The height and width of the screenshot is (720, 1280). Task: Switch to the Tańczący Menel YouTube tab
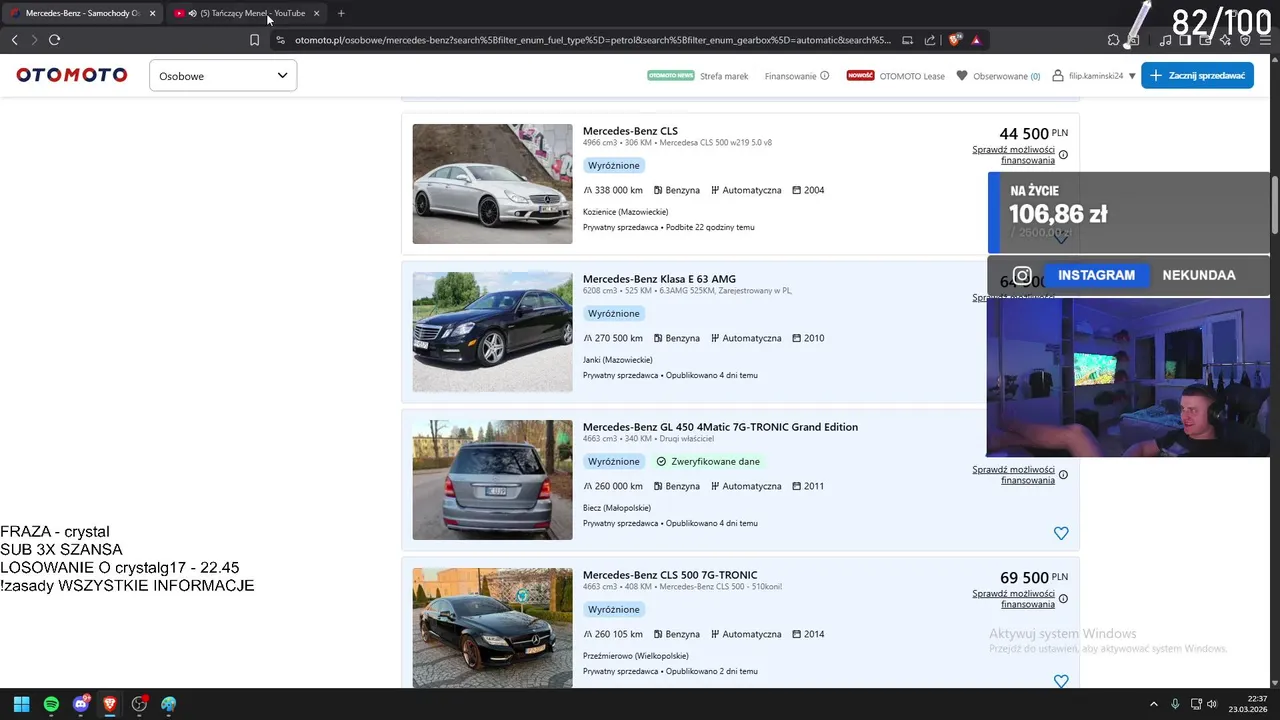coord(245,13)
